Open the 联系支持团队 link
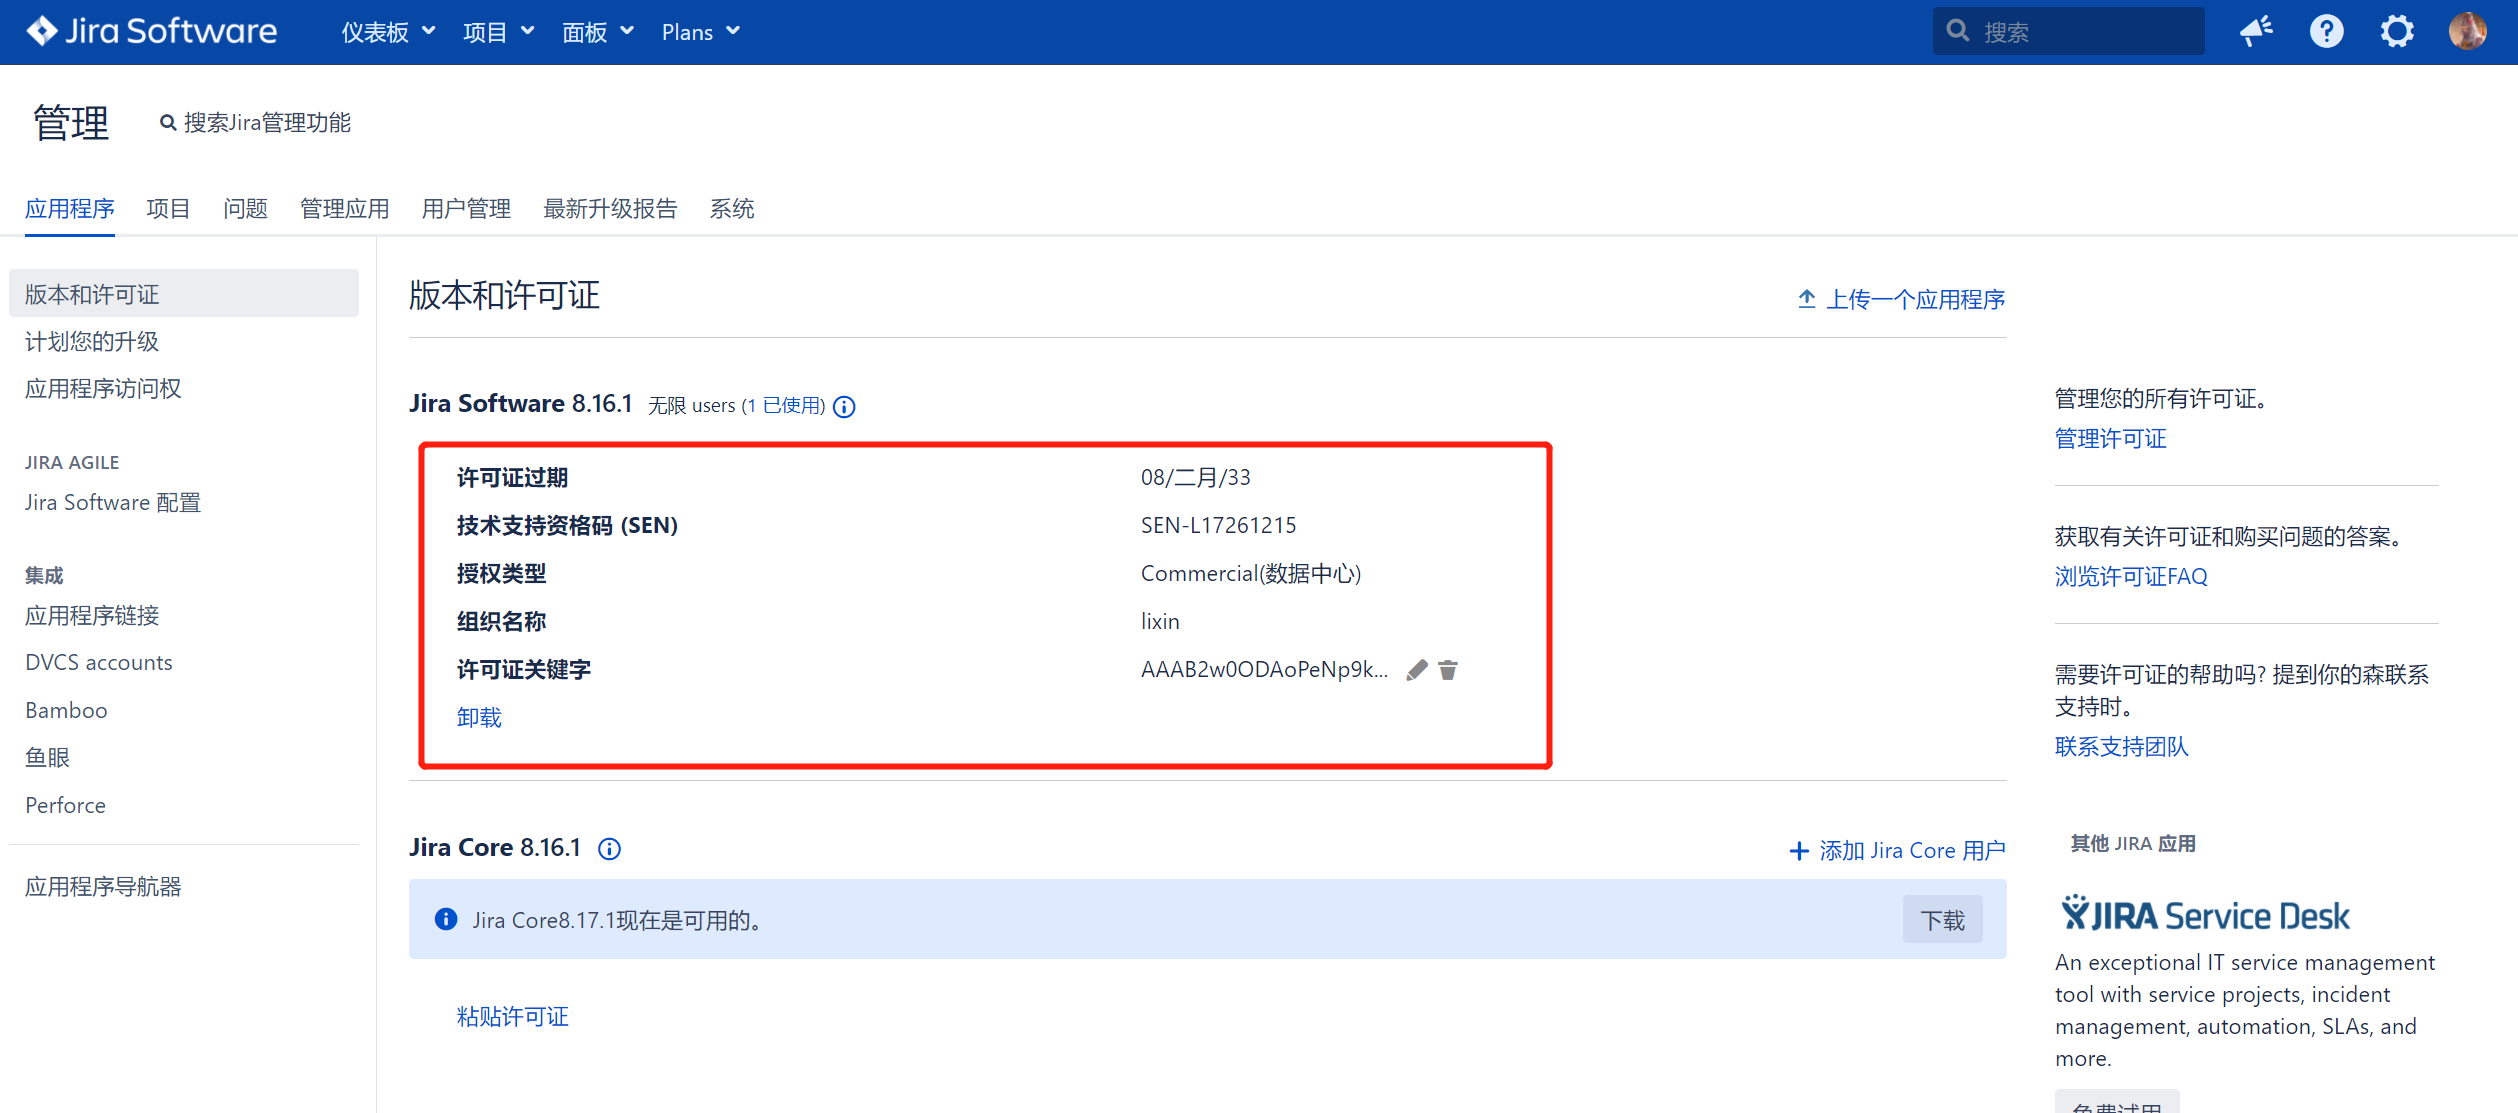This screenshot has height=1113, width=2518. pos(2121,747)
